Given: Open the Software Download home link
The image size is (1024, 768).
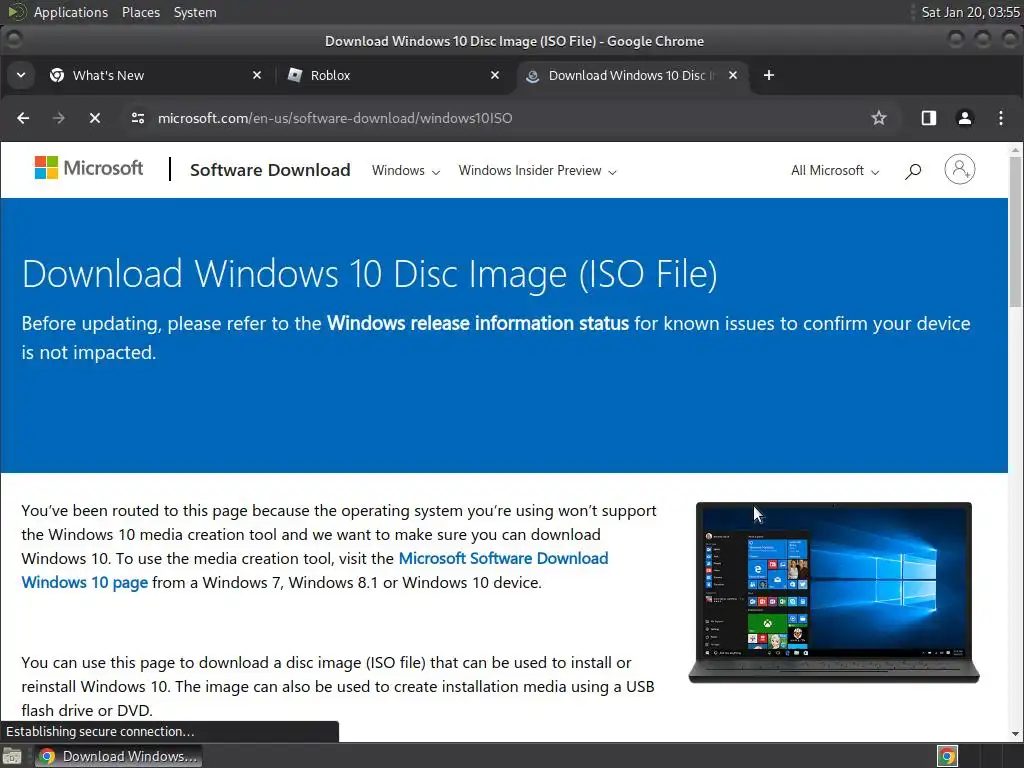Looking at the screenshot, I should [x=270, y=170].
